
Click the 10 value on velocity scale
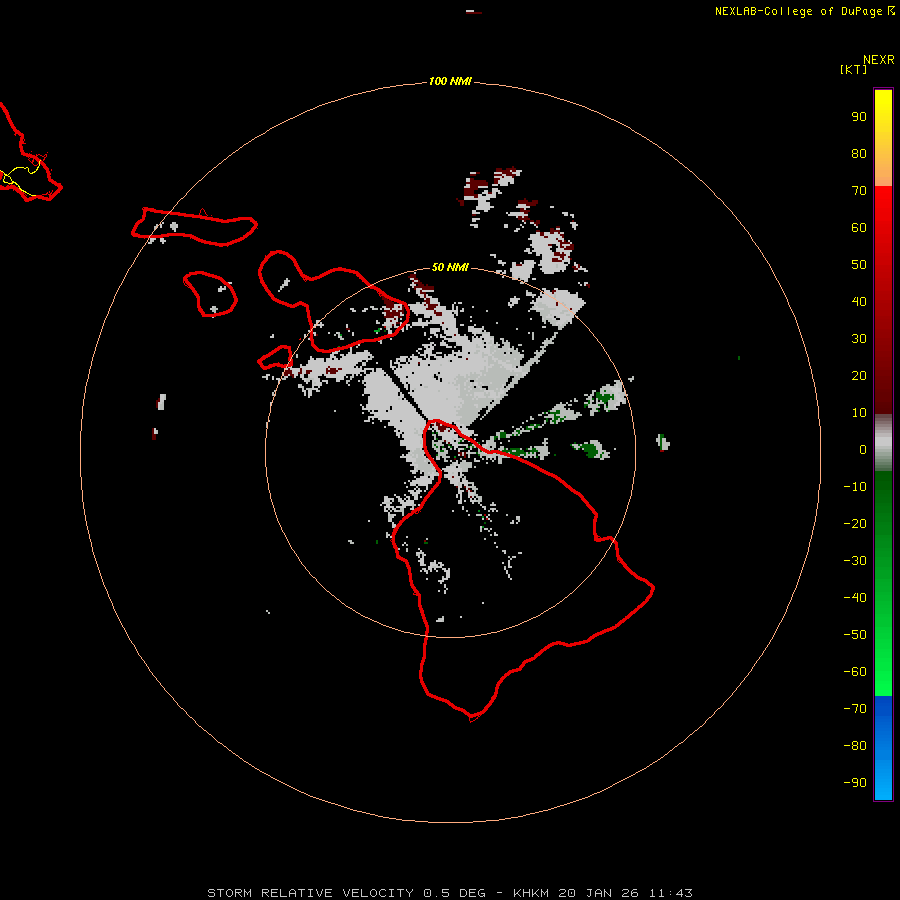[859, 413]
